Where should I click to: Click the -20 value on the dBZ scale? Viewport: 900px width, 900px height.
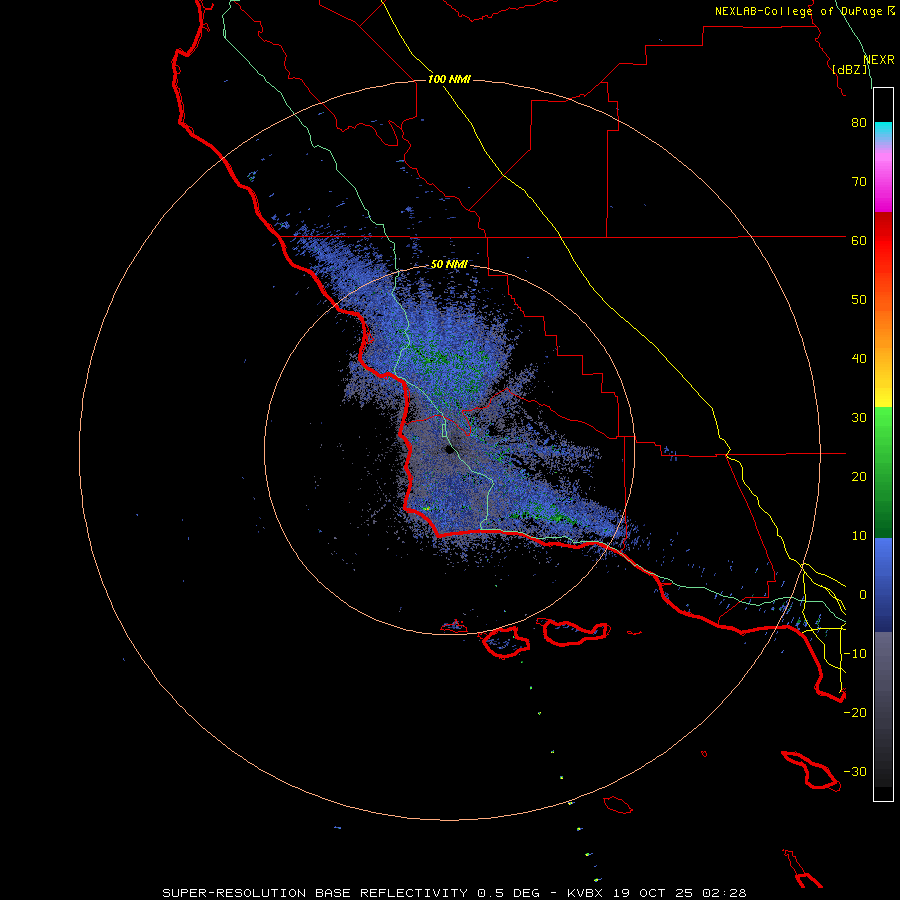855,712
